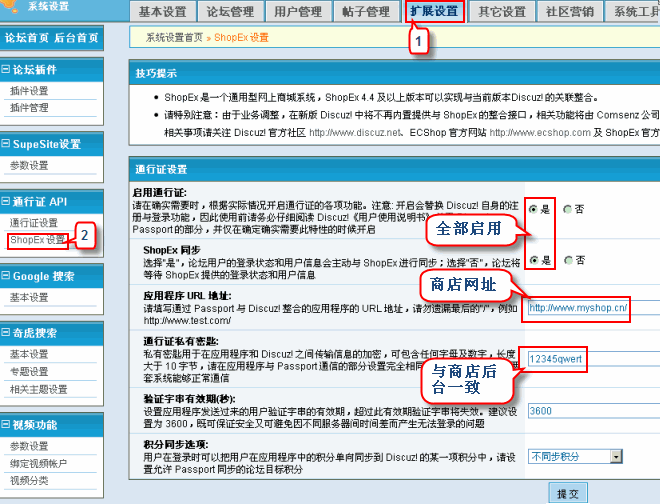Viewport: 660px width, 504px height.
Task: Click the 应用程序 URL 地址 input field
Action: coord(578,308)
